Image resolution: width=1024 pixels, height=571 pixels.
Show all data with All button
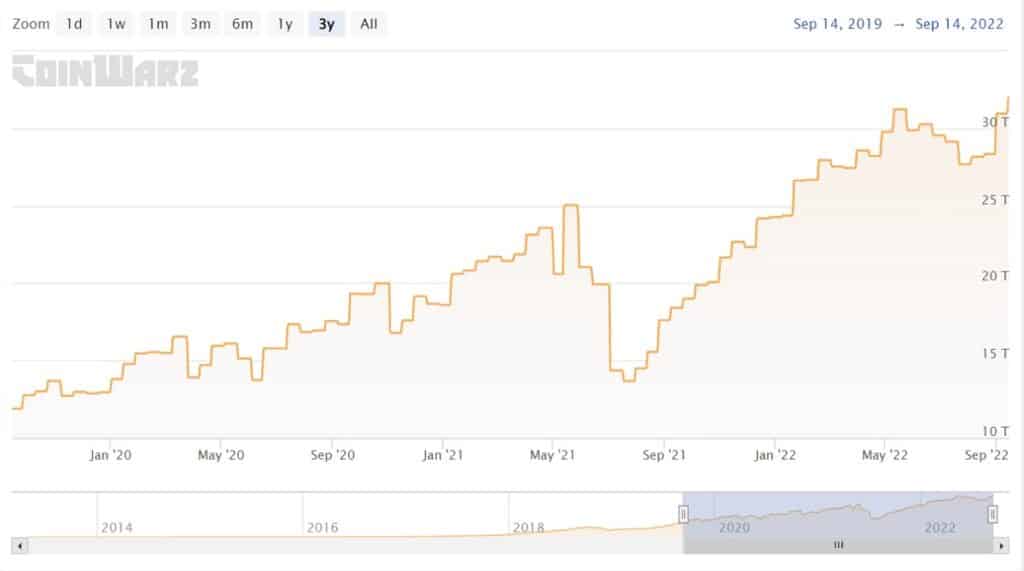click(x=369, y=24)
